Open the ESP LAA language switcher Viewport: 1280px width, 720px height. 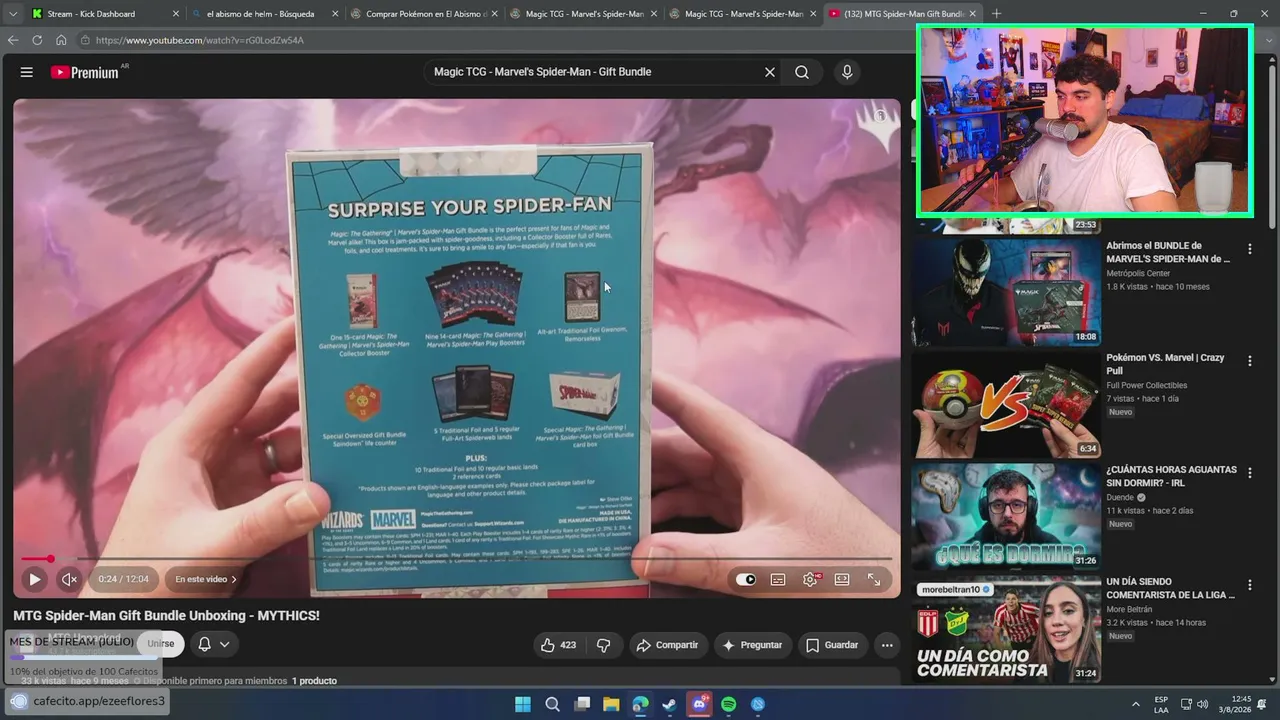1161,704
